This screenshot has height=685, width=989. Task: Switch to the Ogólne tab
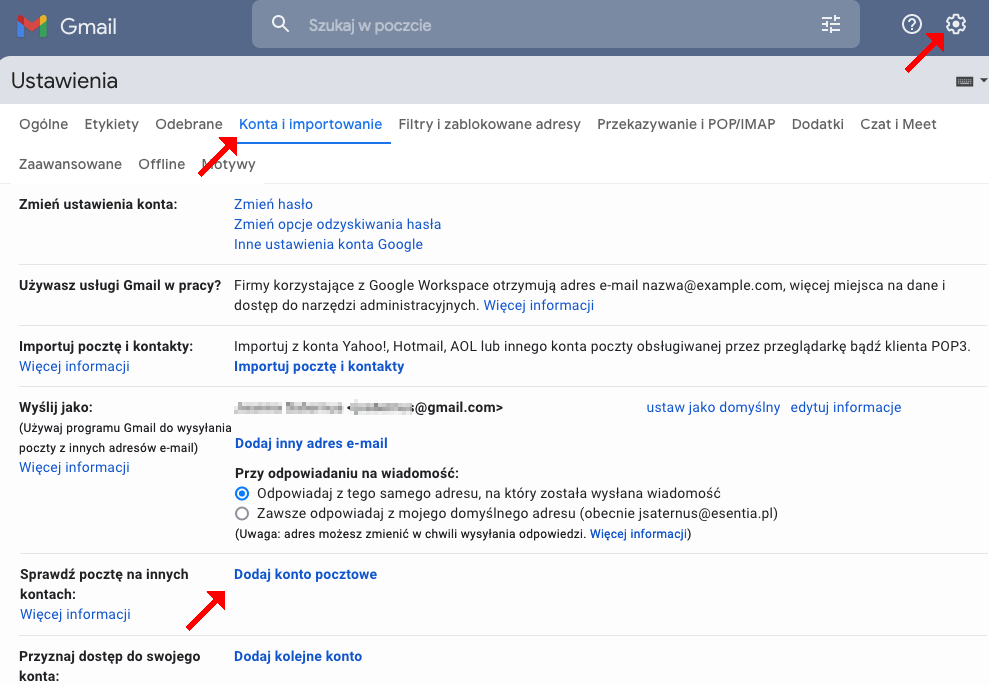pyautogui.click(x=43, y=124)
